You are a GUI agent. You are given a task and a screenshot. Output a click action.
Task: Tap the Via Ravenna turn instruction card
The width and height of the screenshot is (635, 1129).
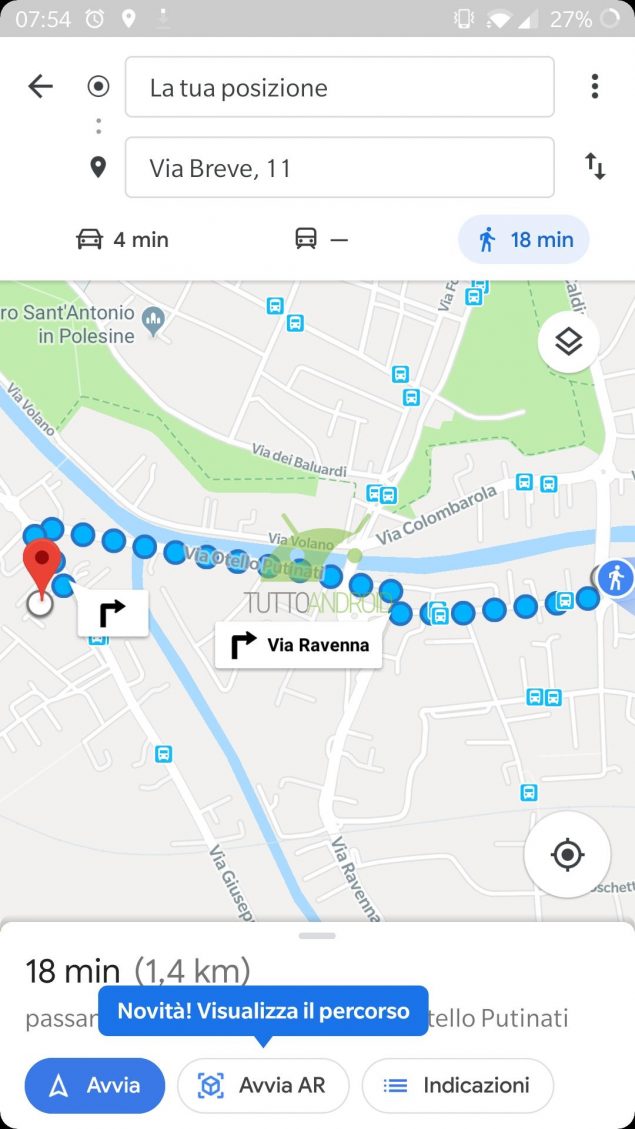(299, 645)
